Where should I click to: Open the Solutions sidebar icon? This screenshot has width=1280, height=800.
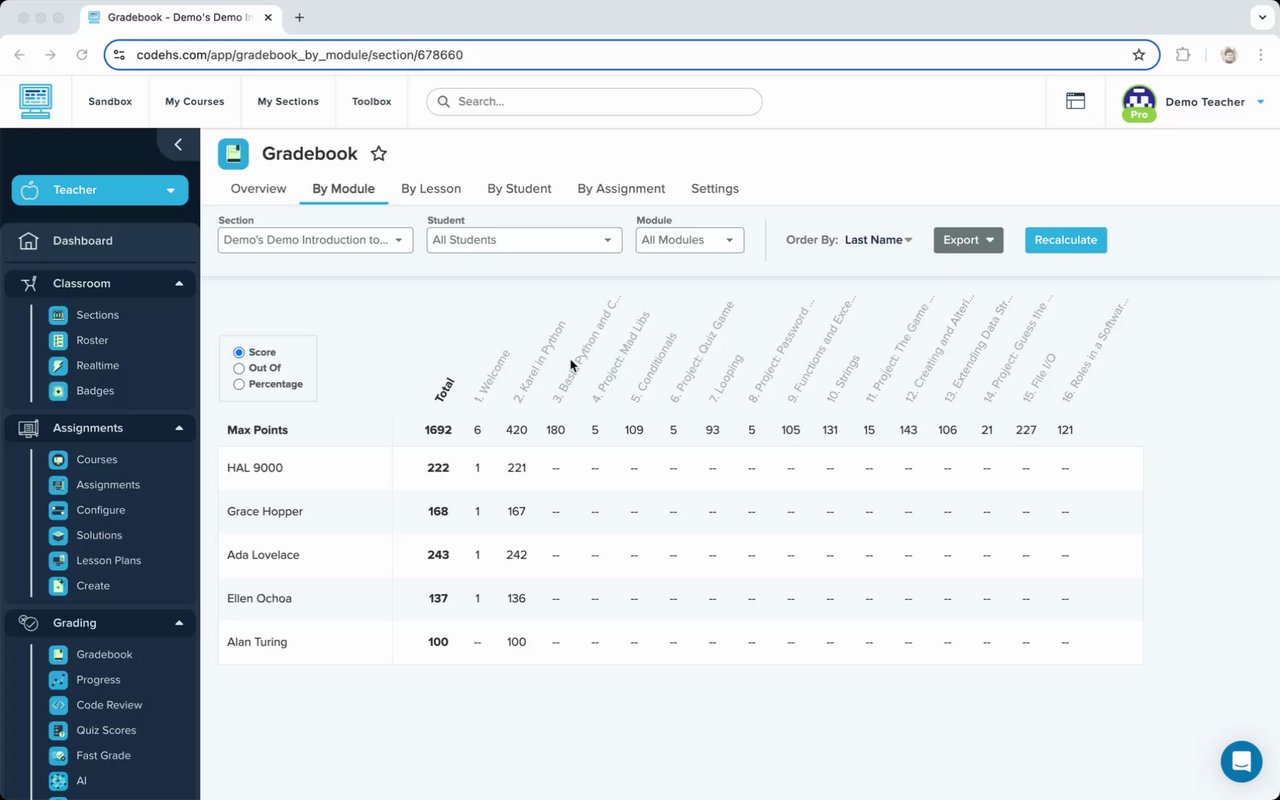(x=58, y=535)
